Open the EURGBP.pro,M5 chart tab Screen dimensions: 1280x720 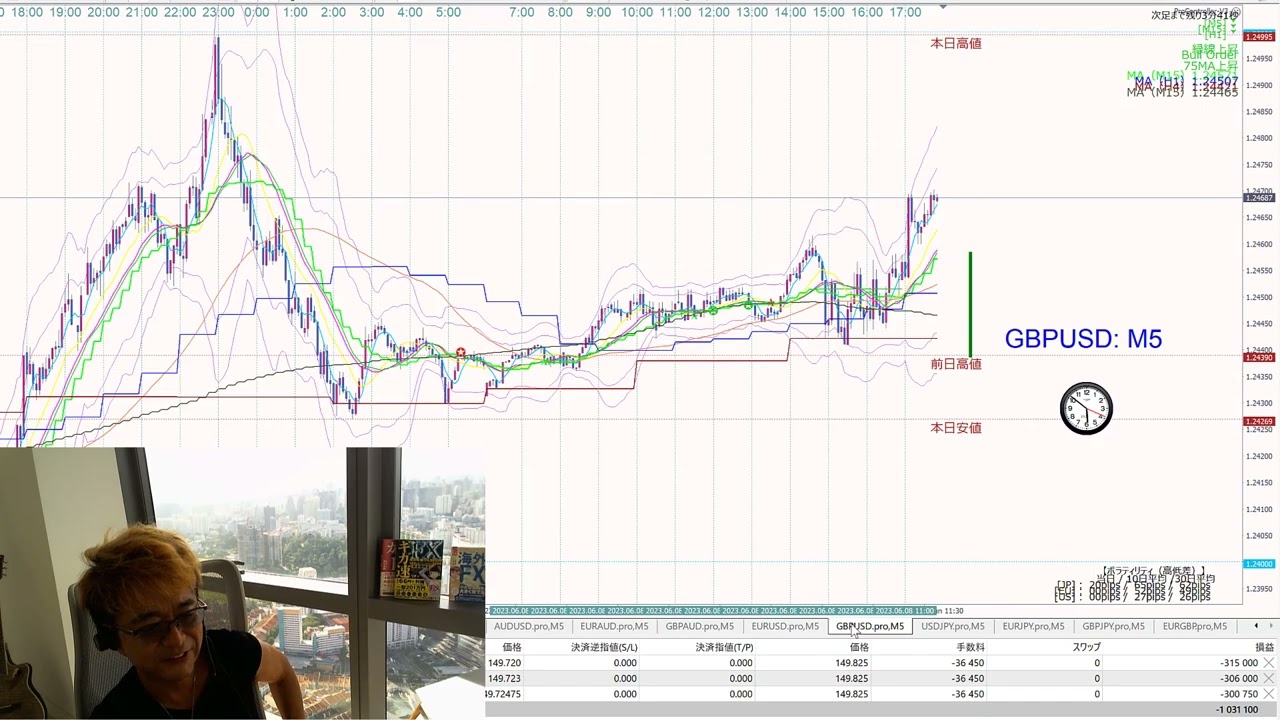(x=1194, y=627)
